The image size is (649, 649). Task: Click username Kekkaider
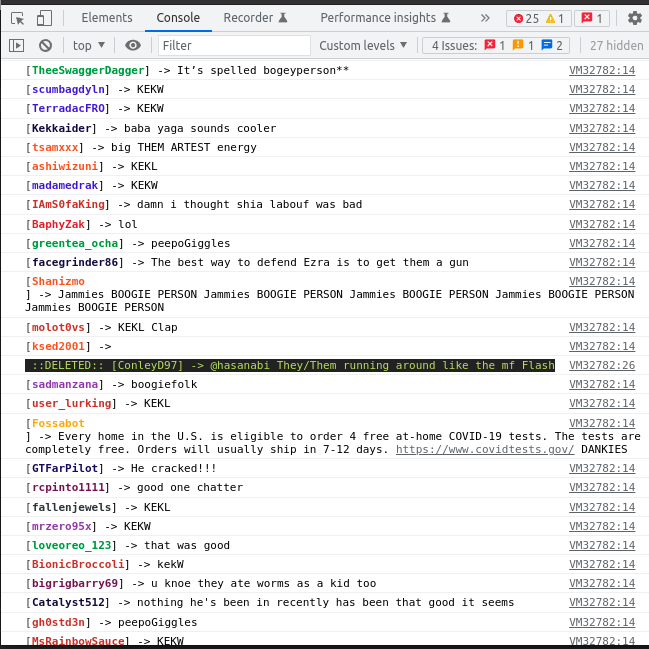[61, 128]
